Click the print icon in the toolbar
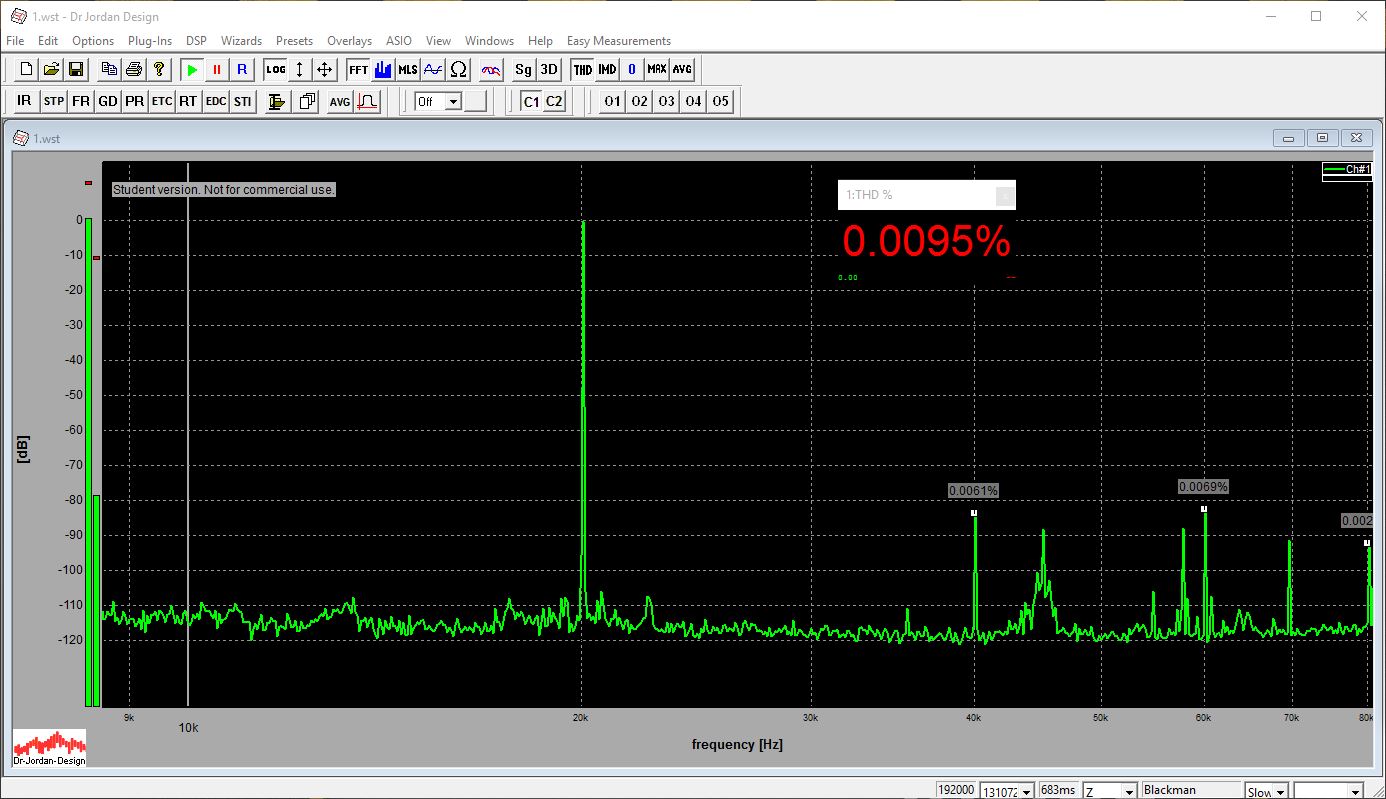1386x799 pixels. [133, 69]
